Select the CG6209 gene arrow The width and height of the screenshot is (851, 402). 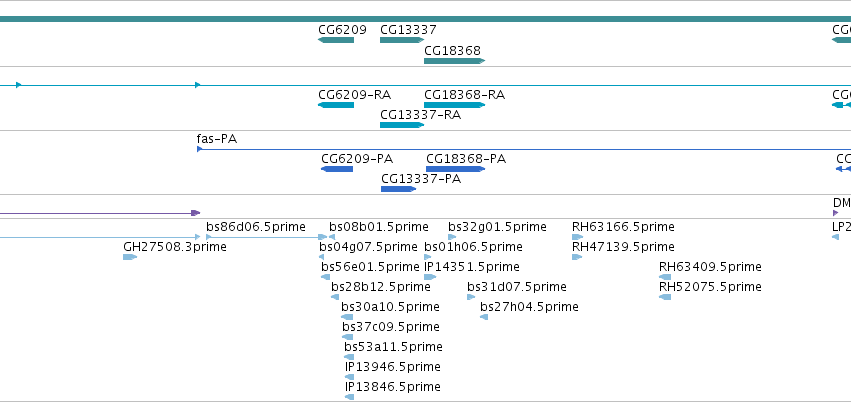pyautogui.click(x=336, y=40)
